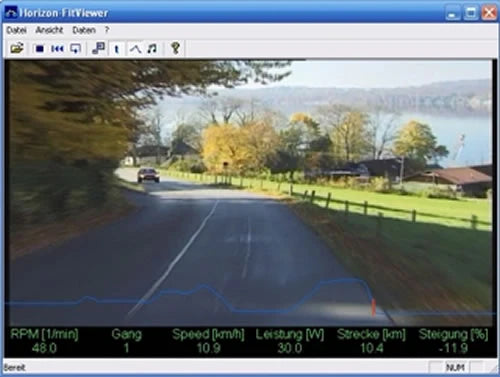Click the music note window icon

click(x=99, y=49)
